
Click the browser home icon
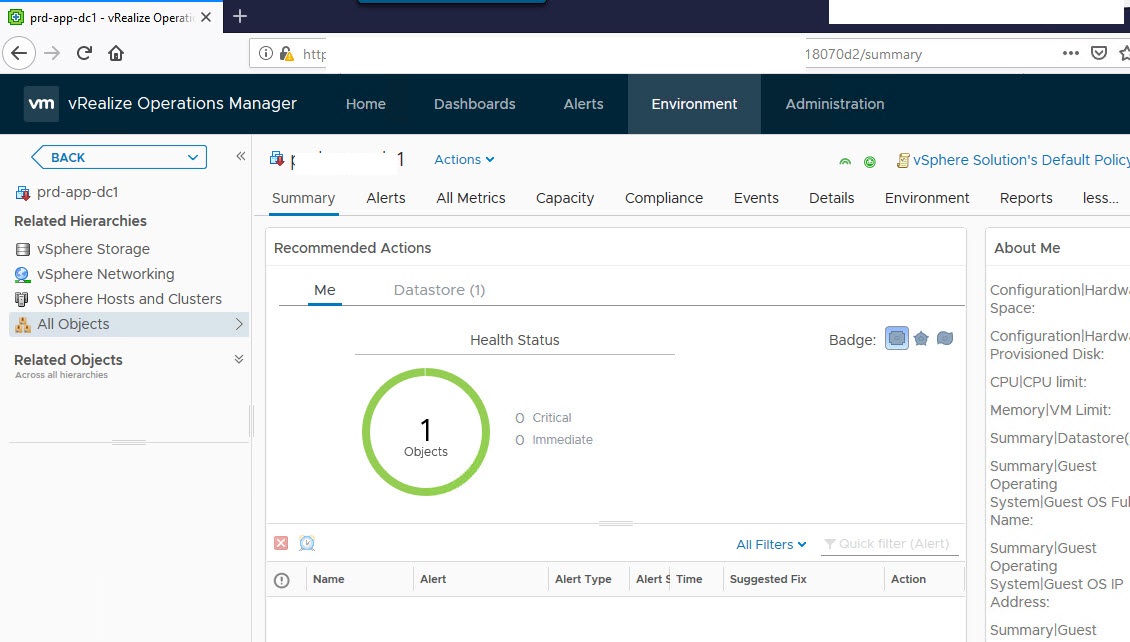(116, 54)
